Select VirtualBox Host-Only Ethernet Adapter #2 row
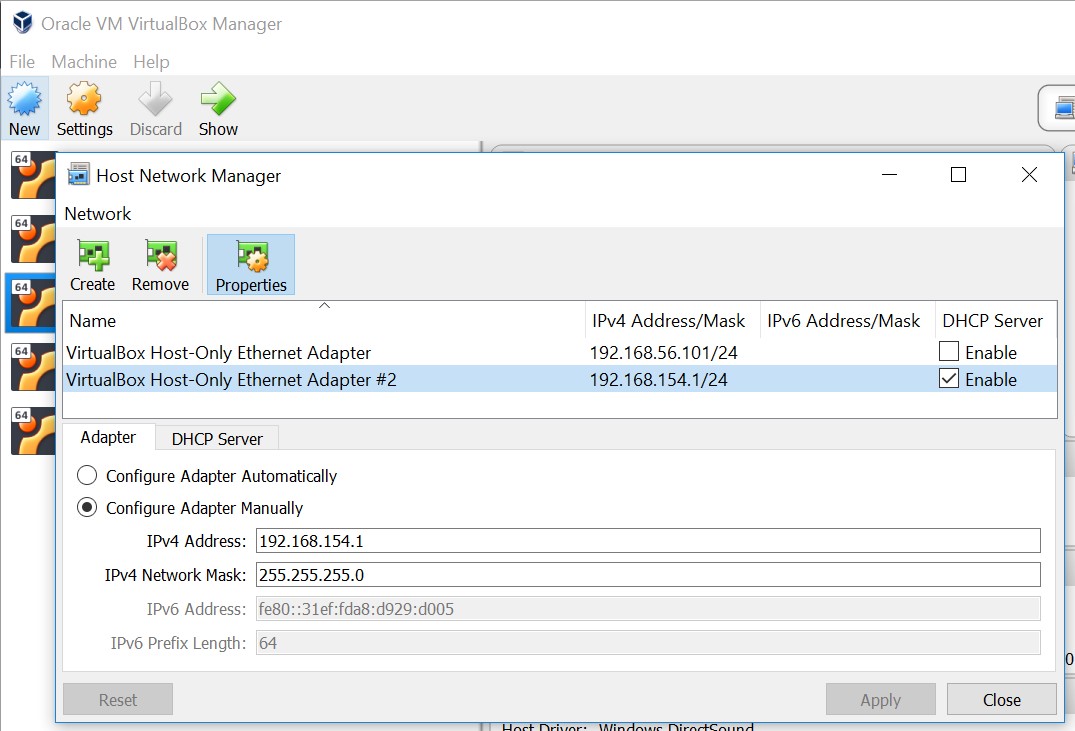The image size is (1075, 731). (559, 379)
